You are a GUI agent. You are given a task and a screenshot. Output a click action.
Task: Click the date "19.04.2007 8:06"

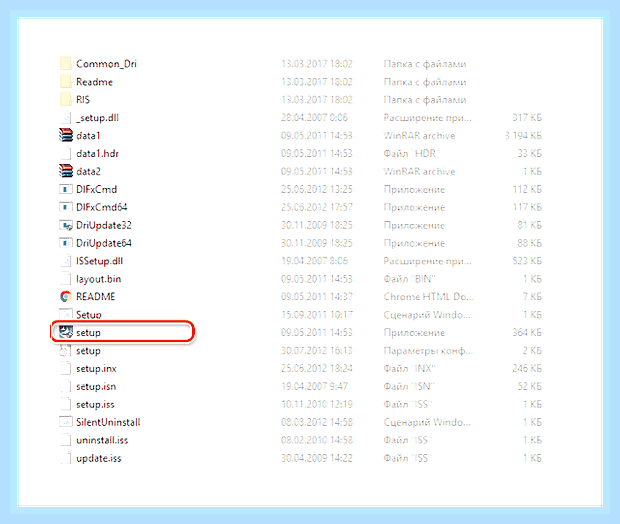(x=314, y=261)
